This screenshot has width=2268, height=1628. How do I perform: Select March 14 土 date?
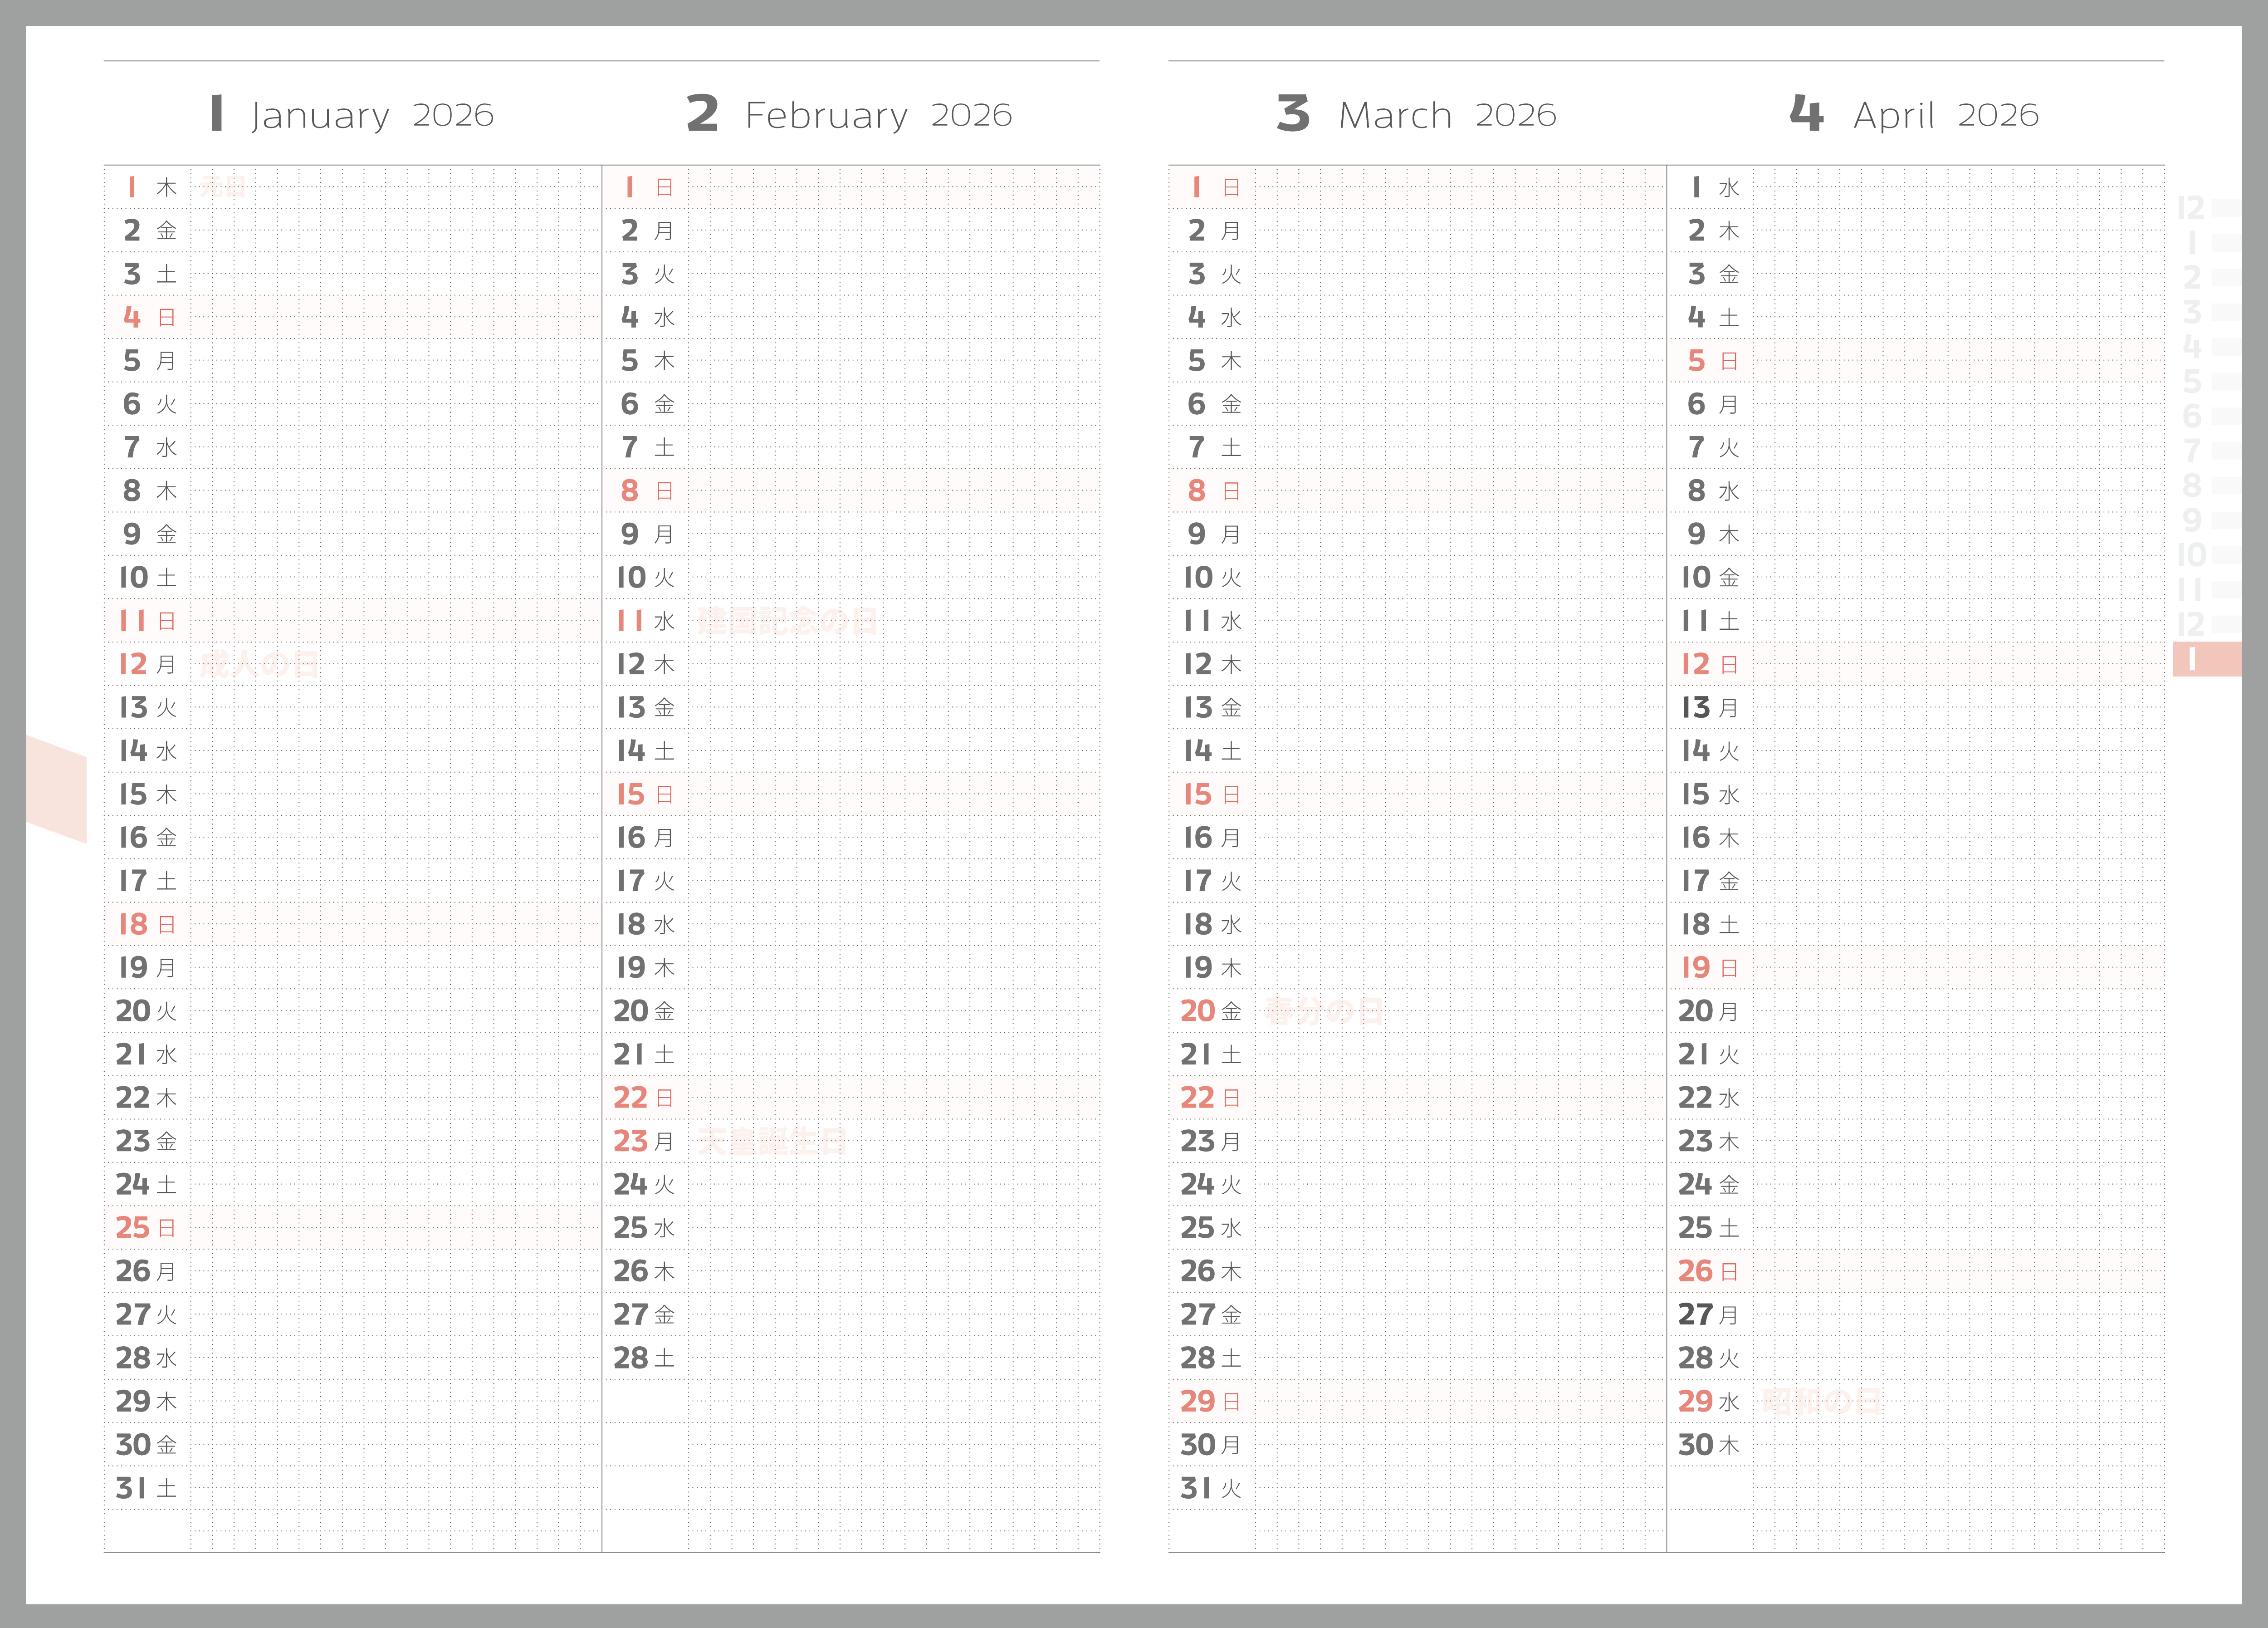click(x=1213, y=751)
